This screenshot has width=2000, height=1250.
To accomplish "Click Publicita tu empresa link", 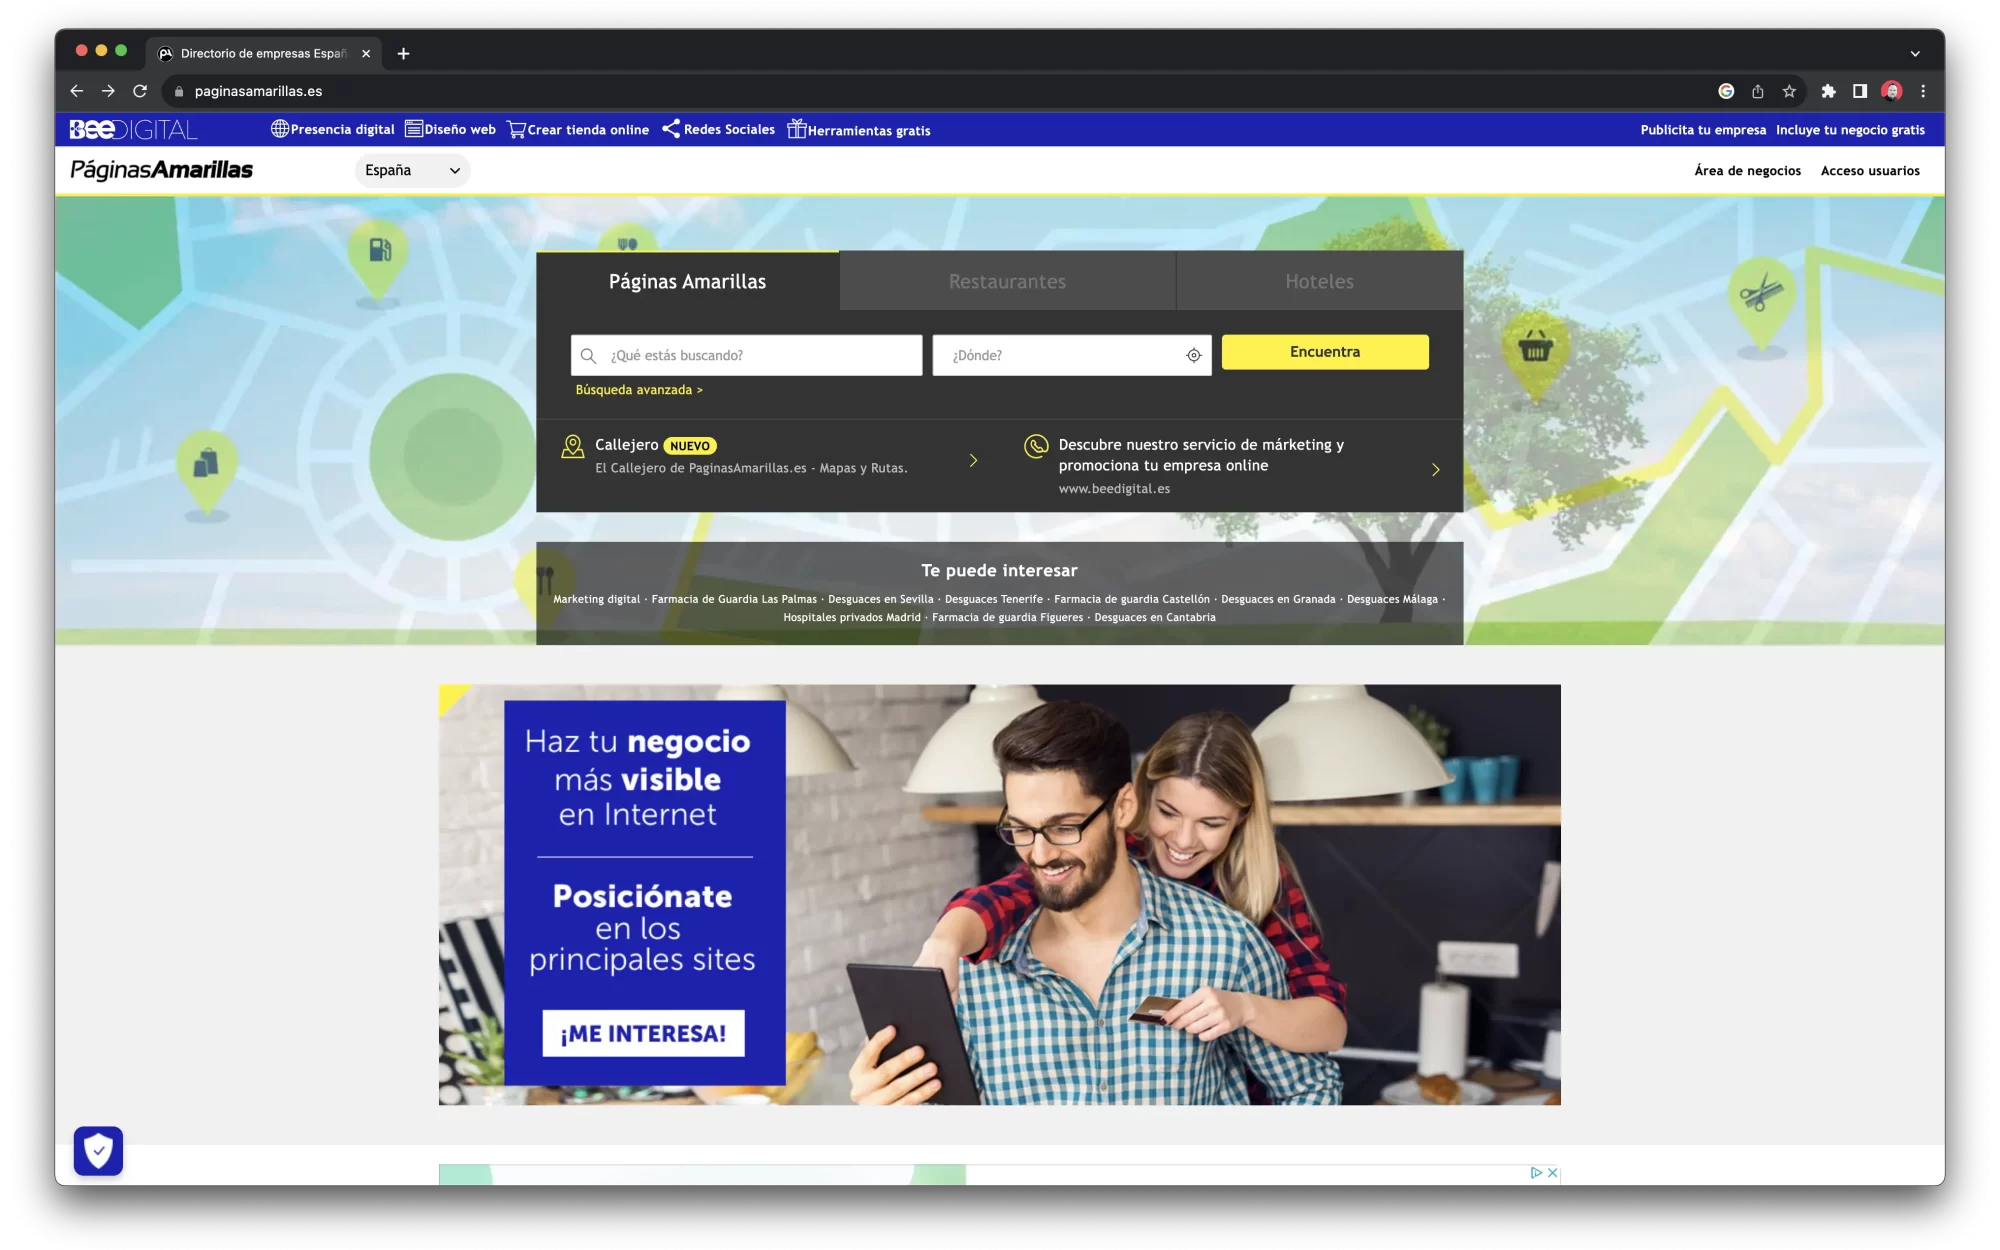I will pos(1702,130).
